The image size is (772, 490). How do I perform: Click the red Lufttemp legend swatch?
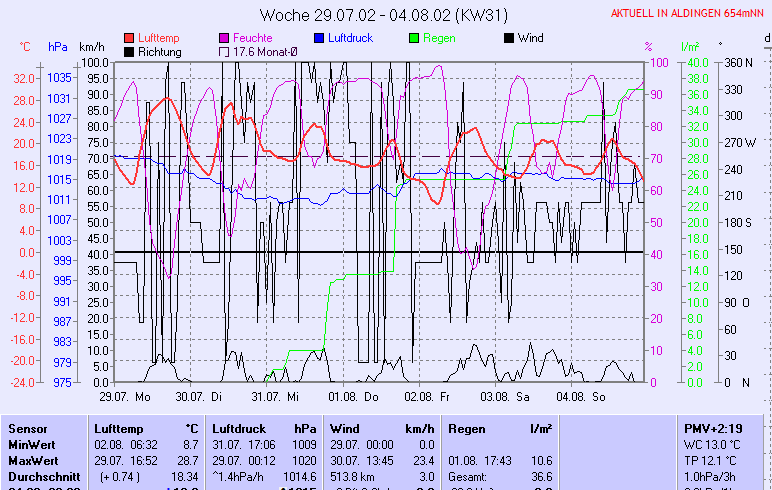(129, 38)
